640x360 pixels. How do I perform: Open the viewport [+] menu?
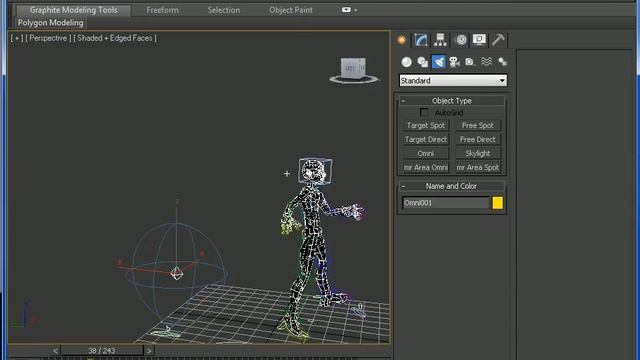(x=17, y=38)
